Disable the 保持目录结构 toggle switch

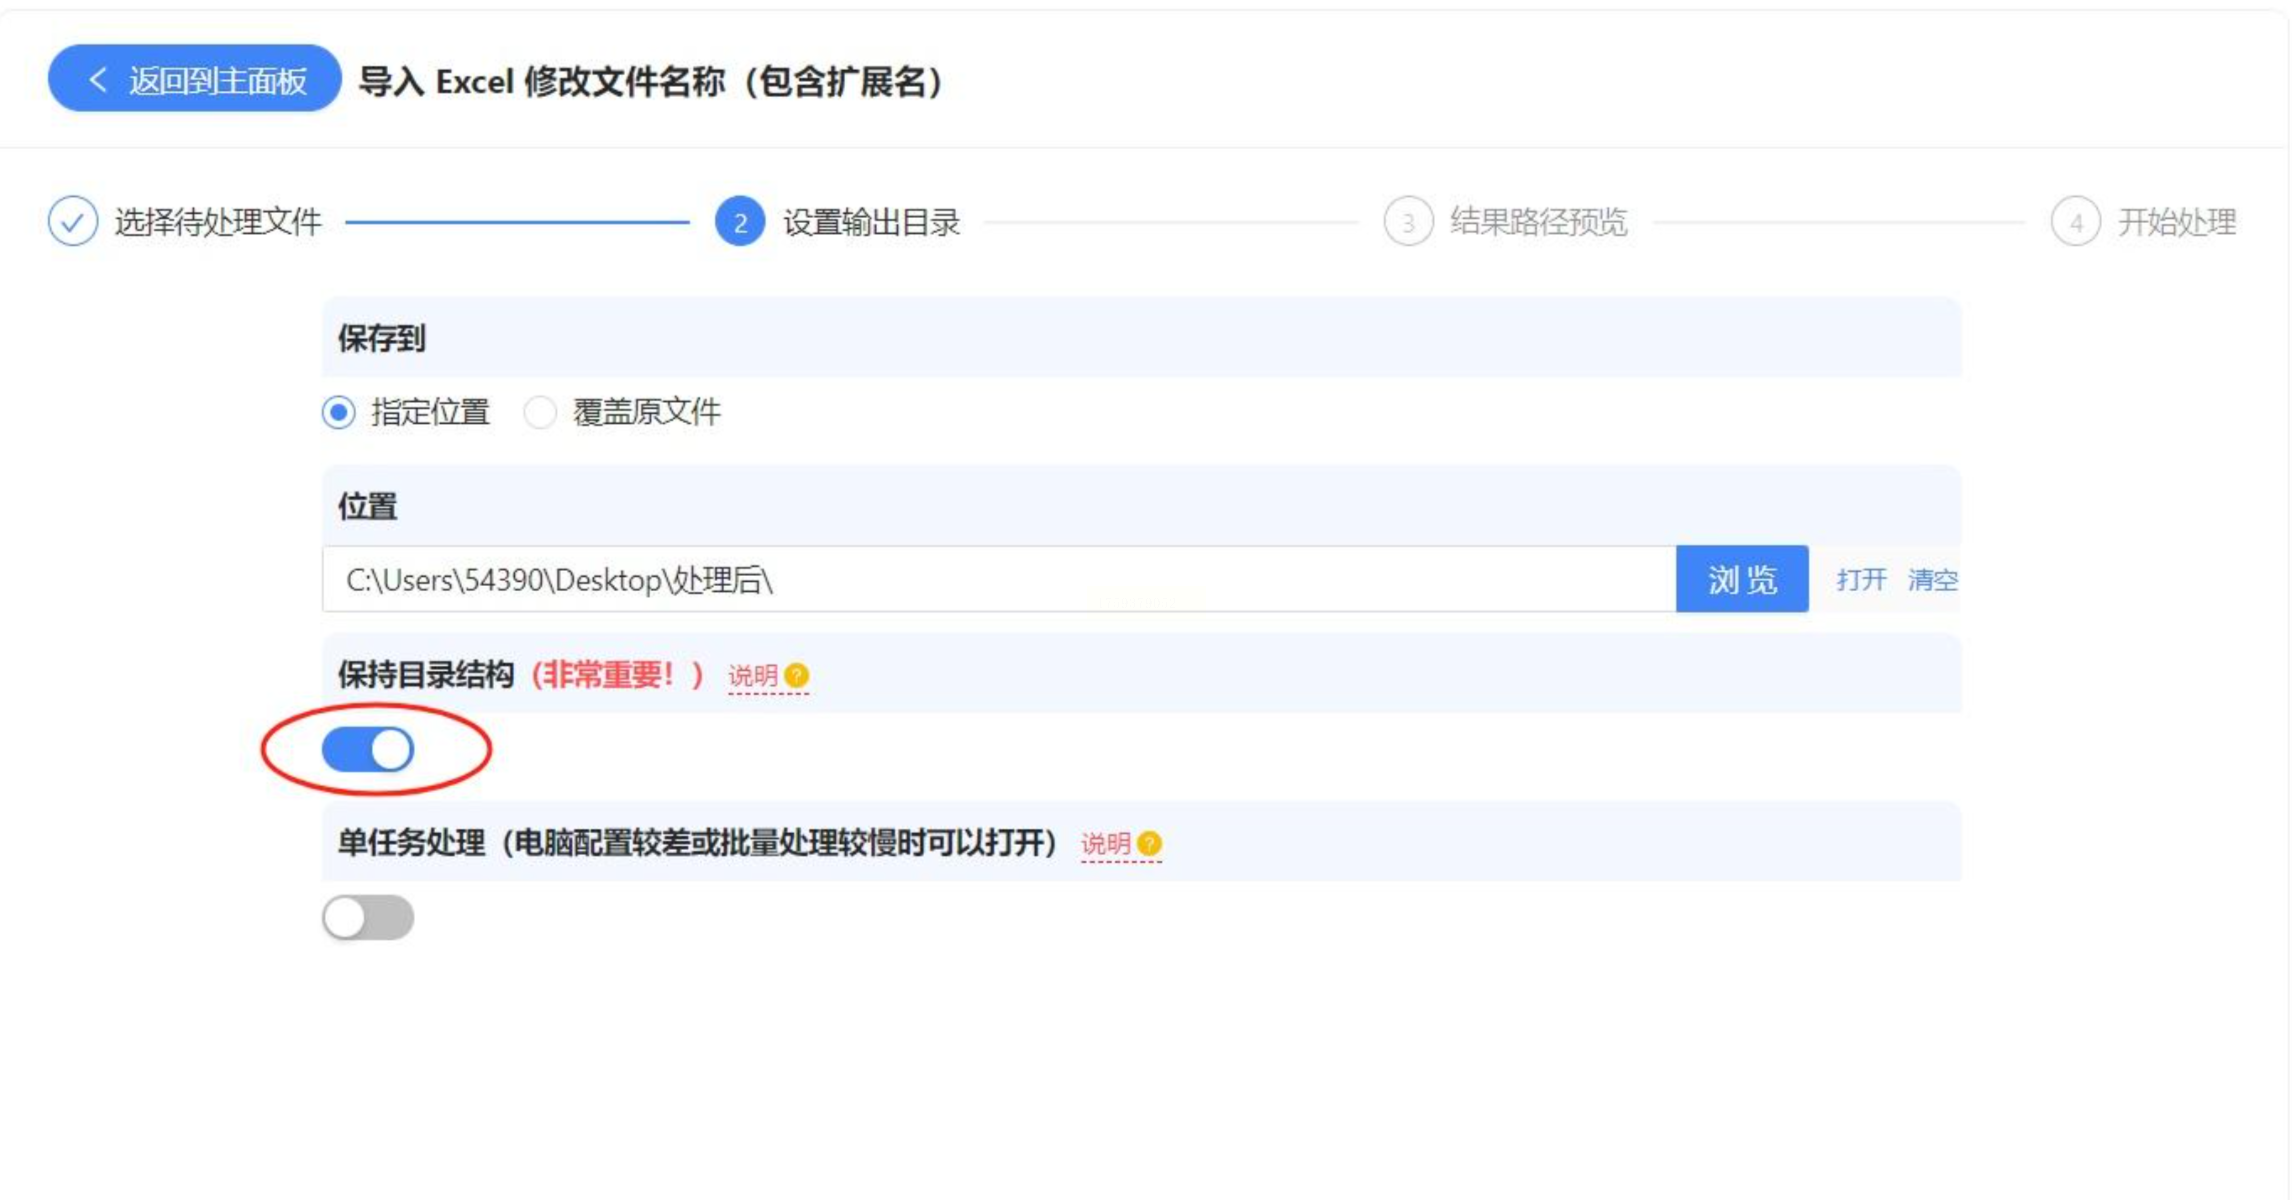tap(368, 749)
